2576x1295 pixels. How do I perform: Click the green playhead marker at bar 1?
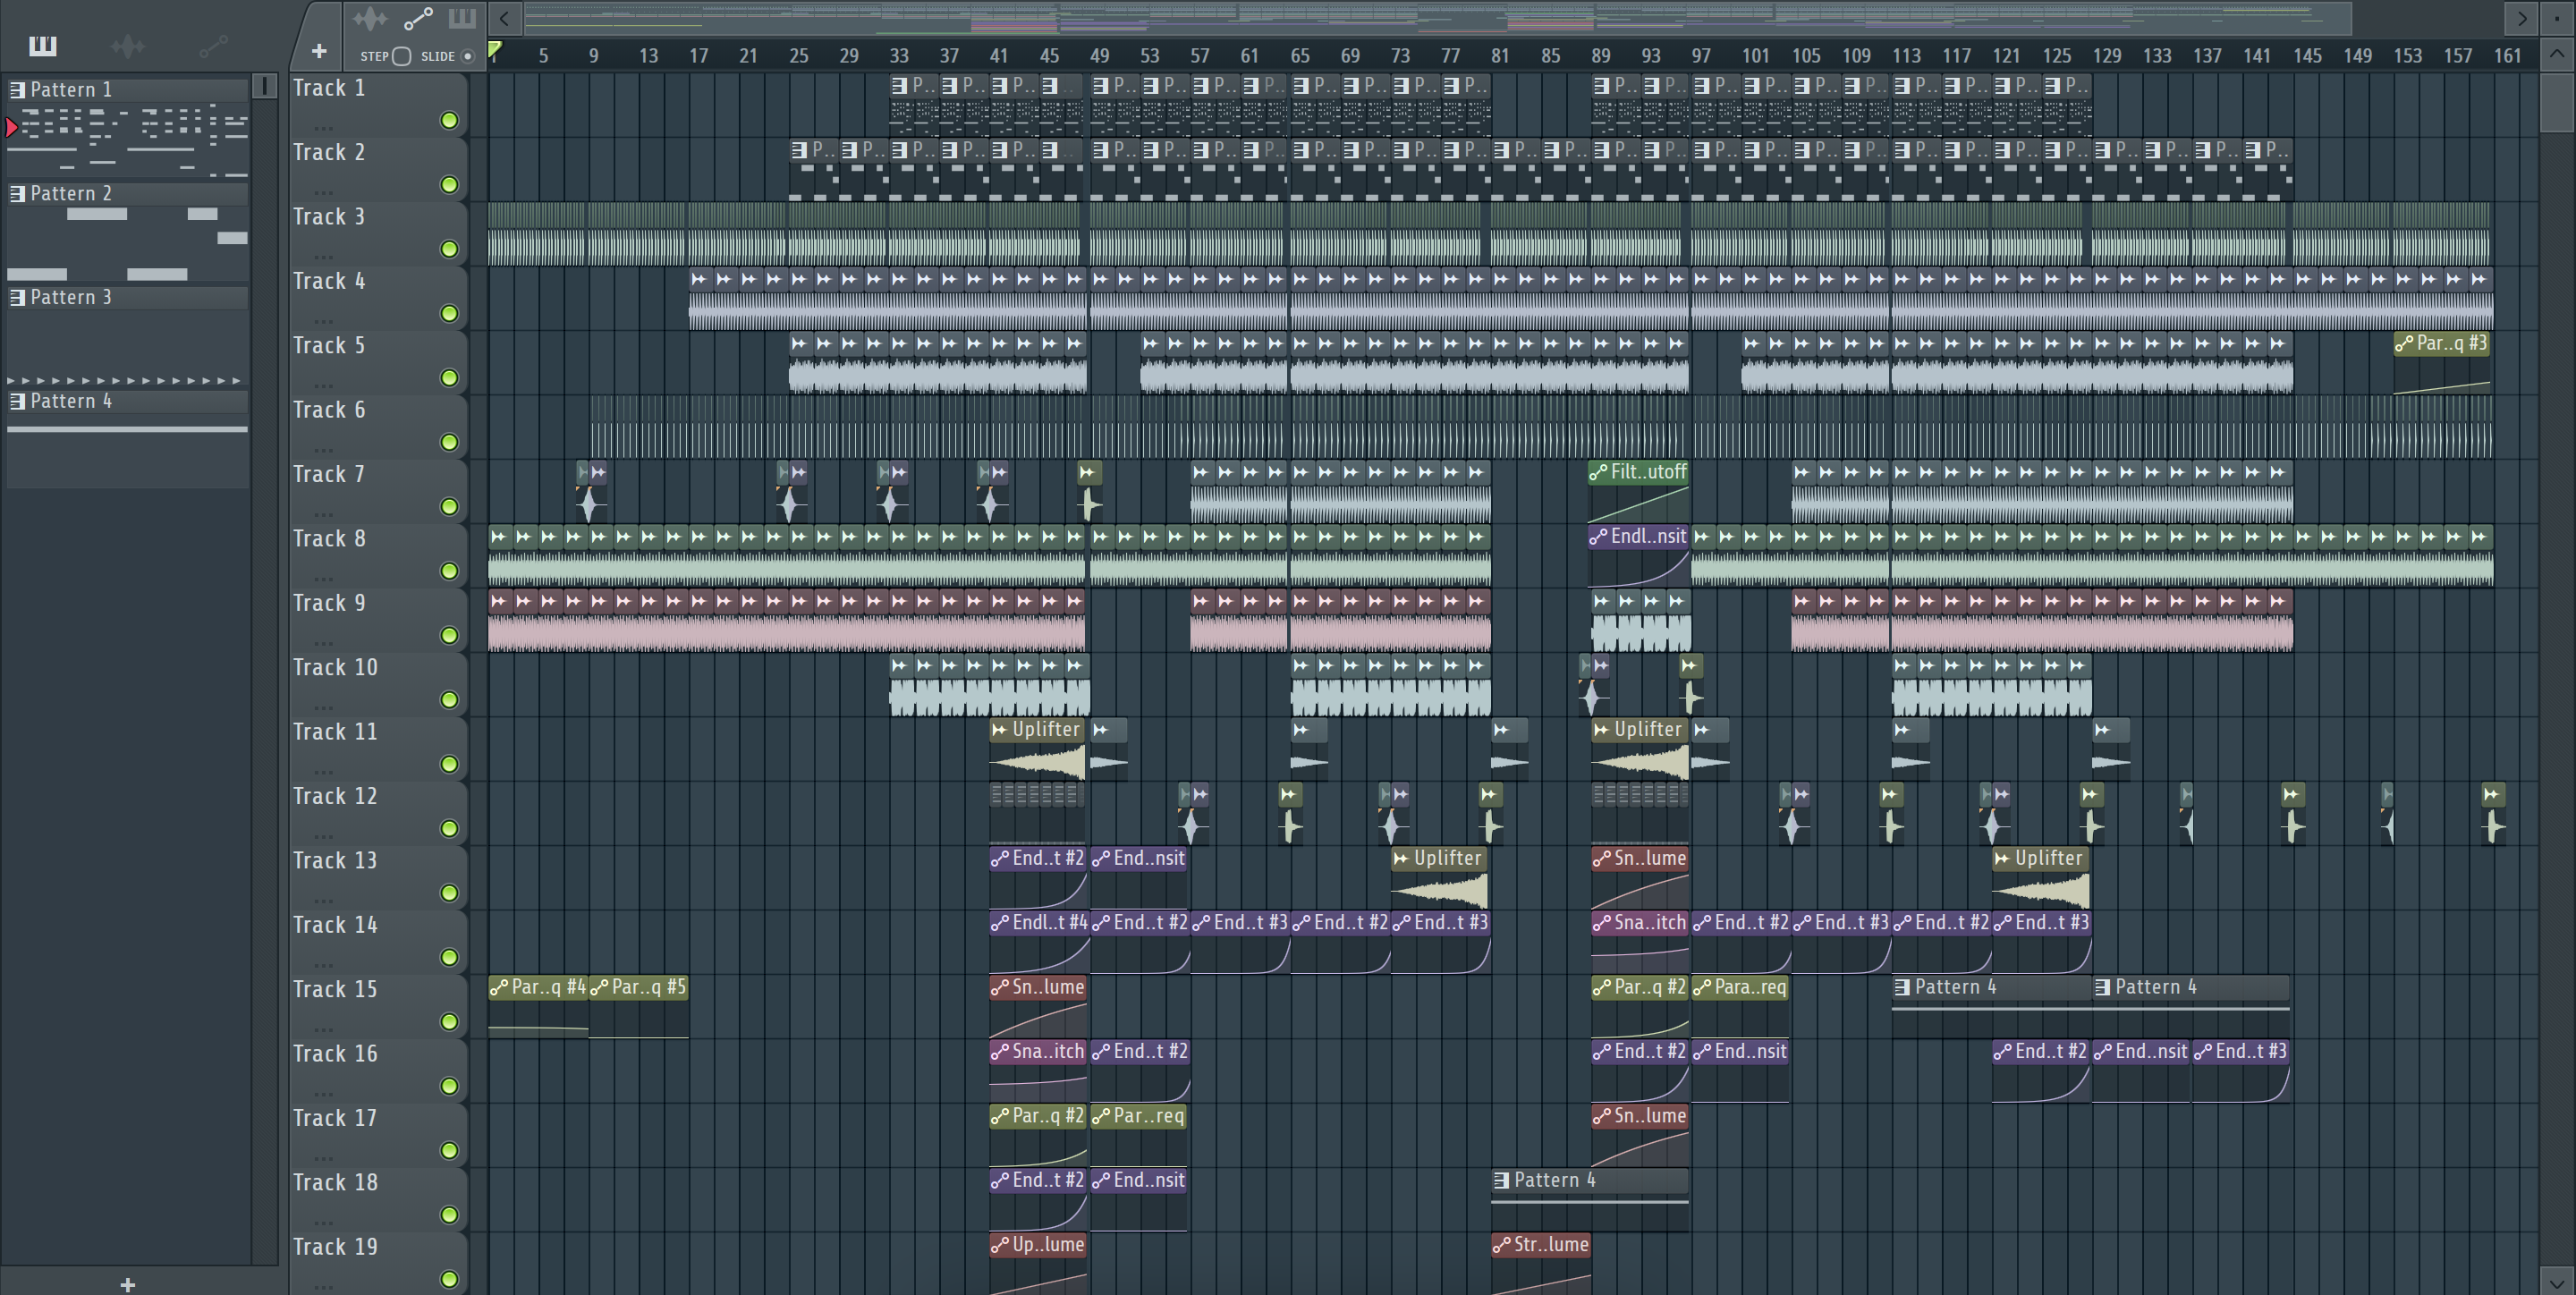[494, 50]
